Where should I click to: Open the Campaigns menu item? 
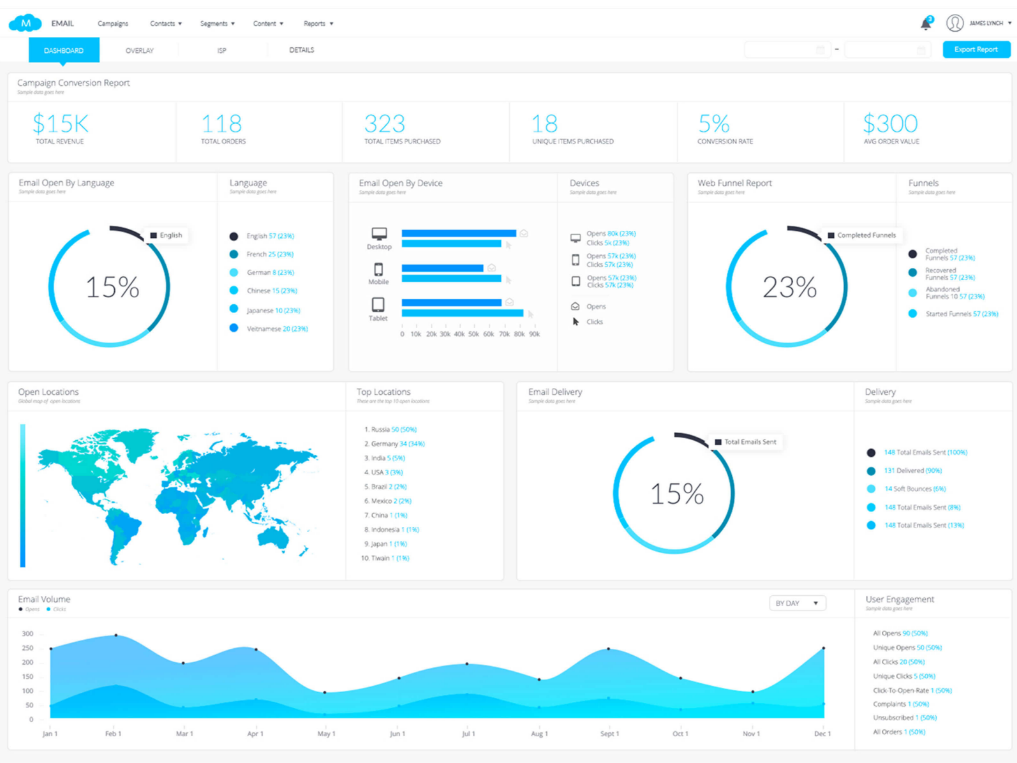click(112, 23)
